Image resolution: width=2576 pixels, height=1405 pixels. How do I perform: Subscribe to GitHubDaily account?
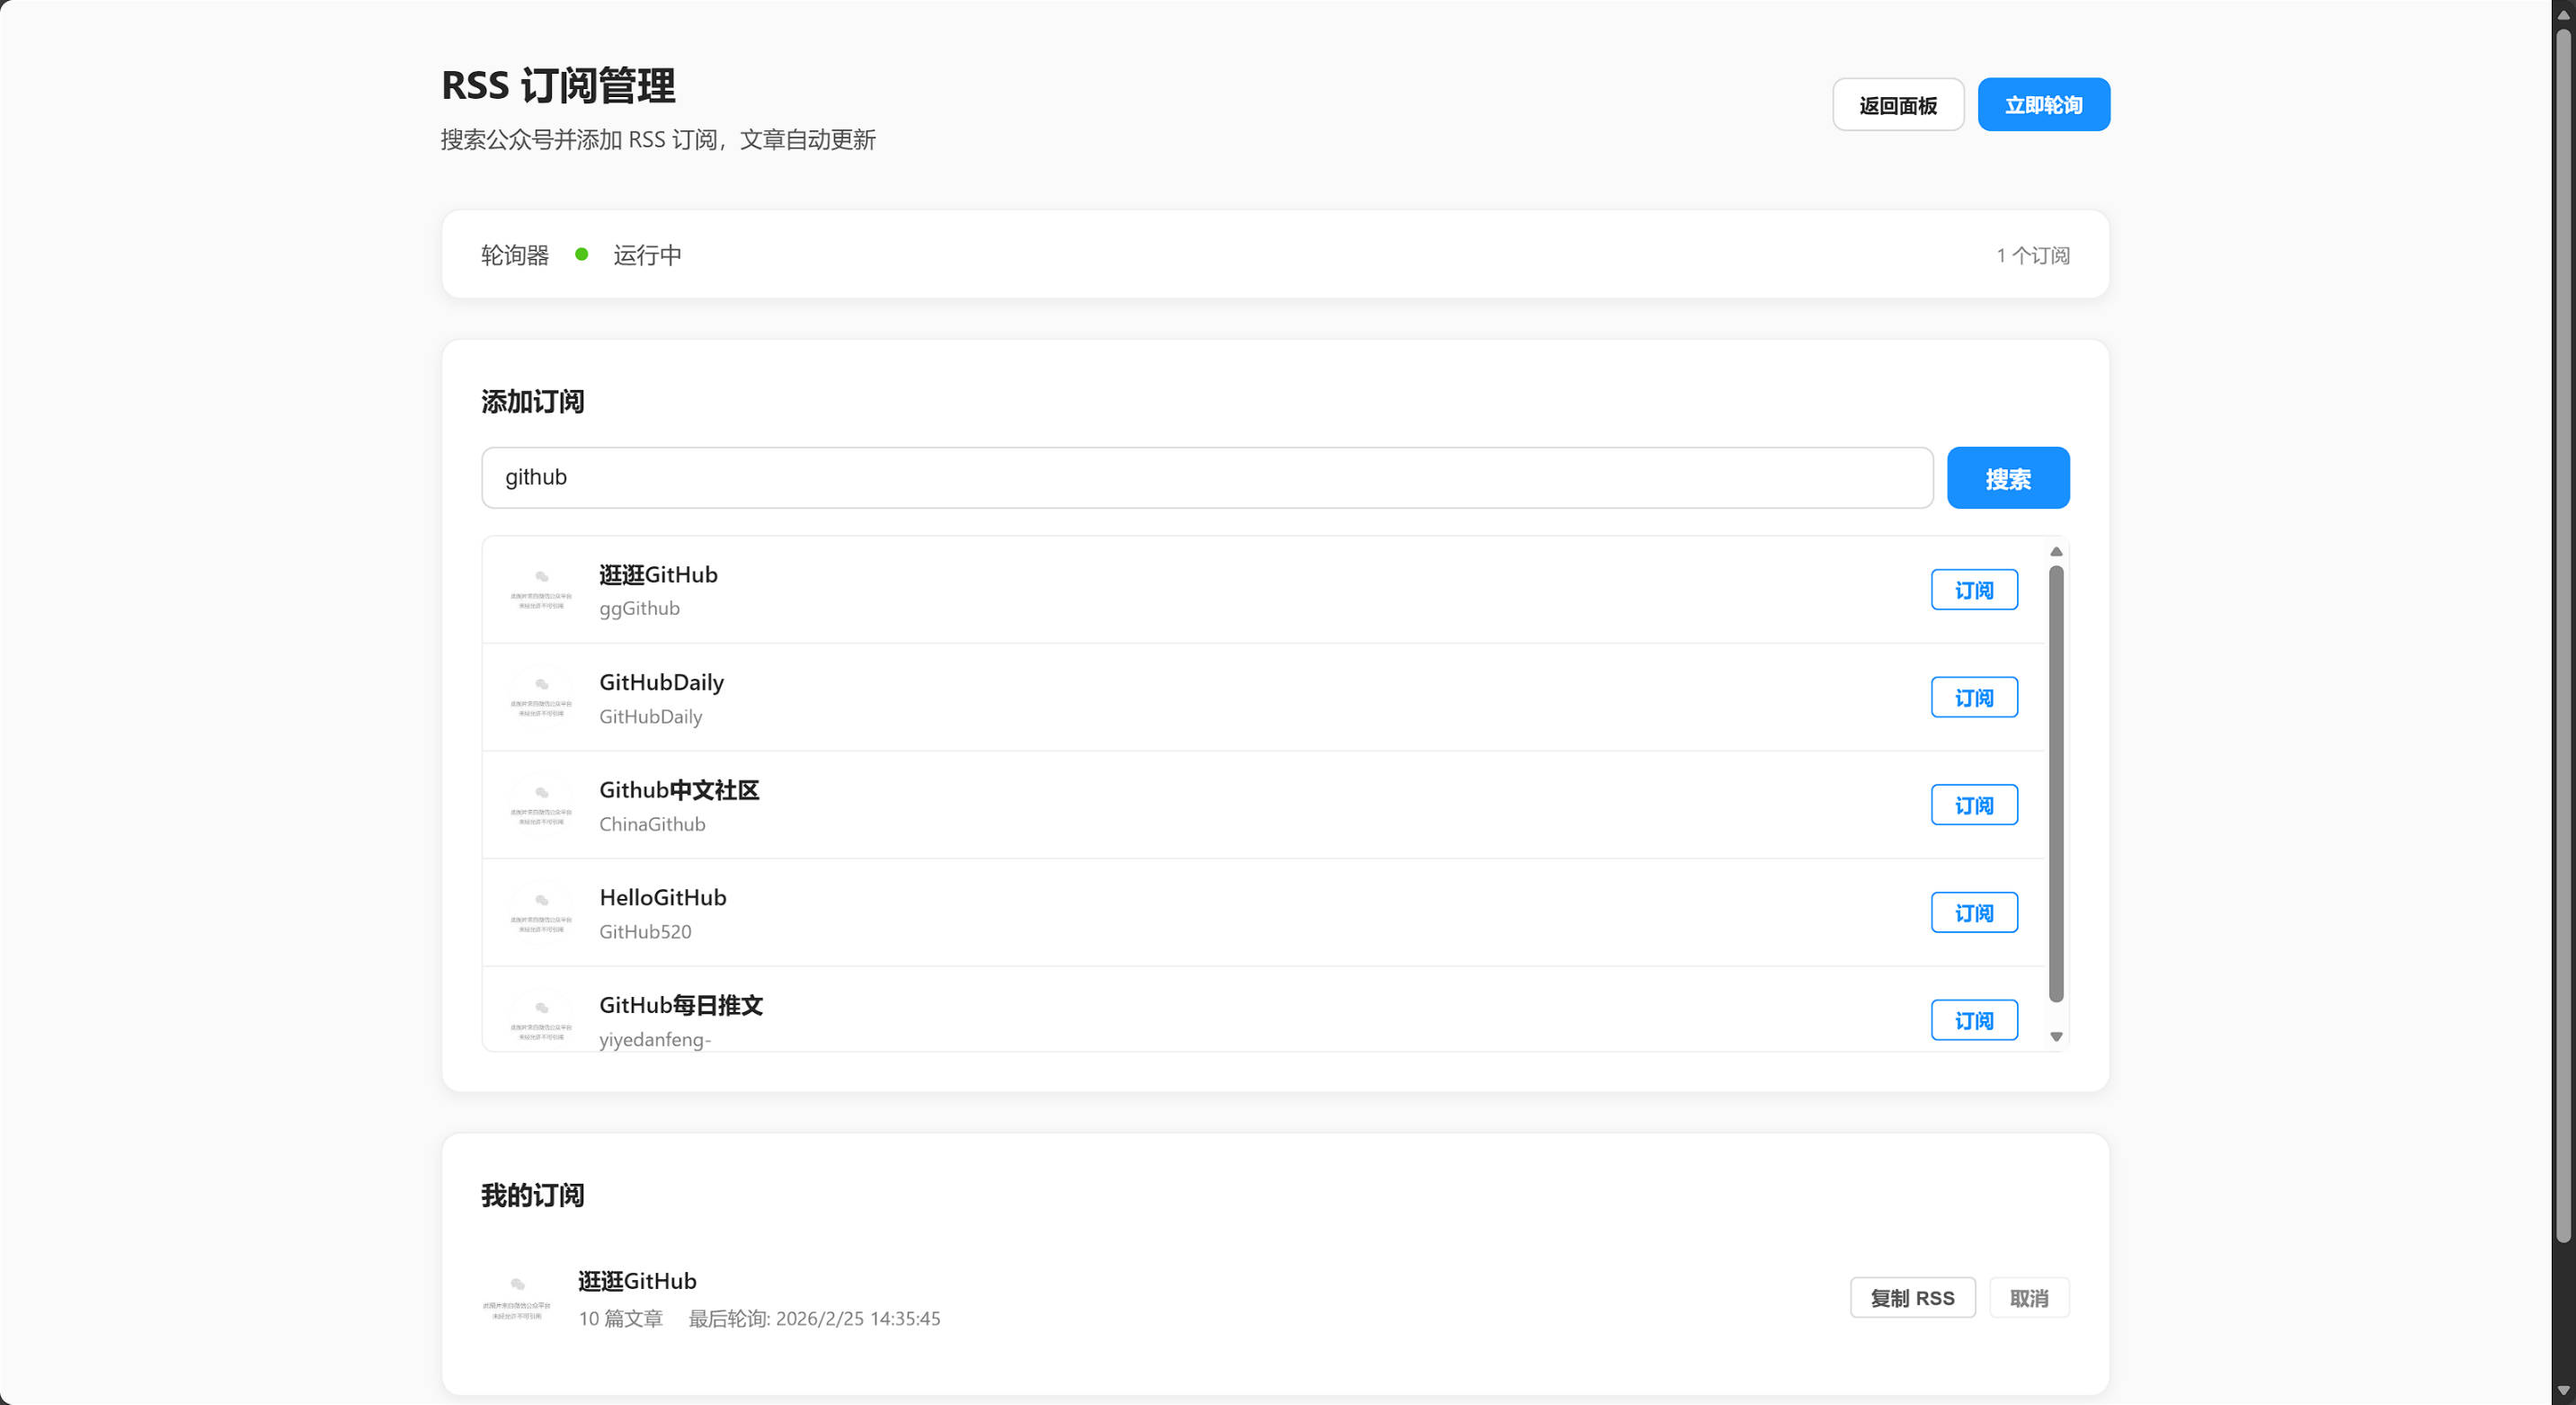coord(1973,697)
